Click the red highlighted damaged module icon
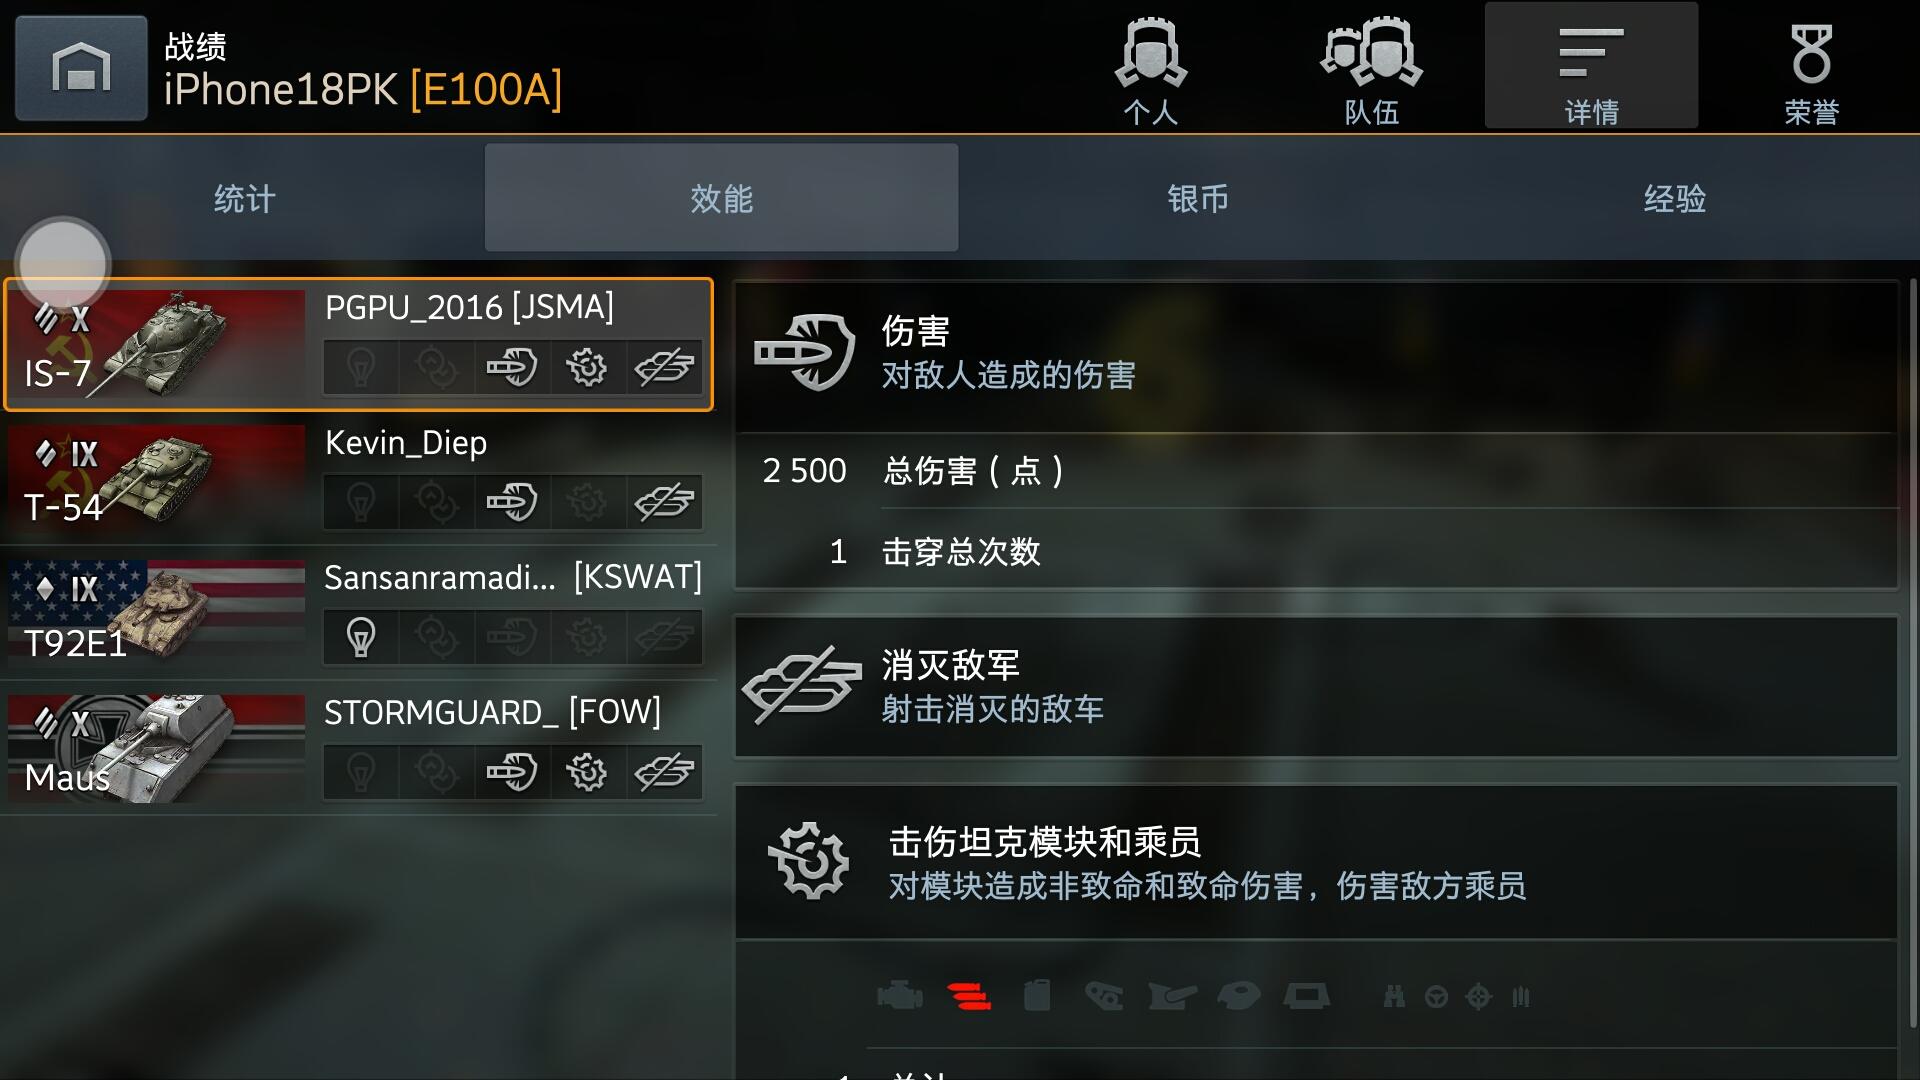The width and height of the screenshot is (1920, 1080). tap(969, 996)
